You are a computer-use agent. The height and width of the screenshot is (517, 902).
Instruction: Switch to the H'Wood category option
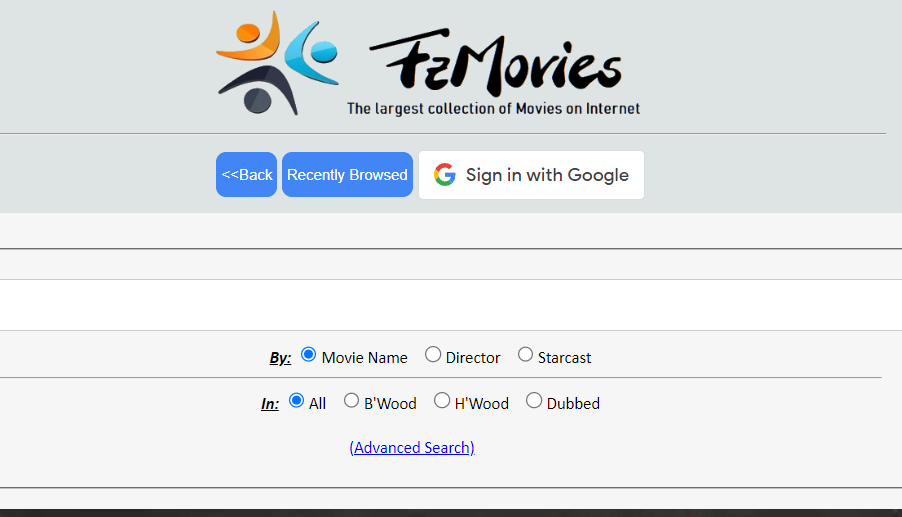[442, 401]
